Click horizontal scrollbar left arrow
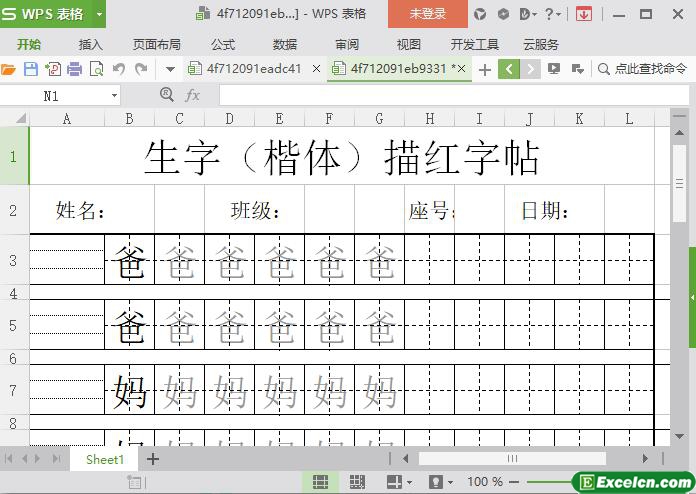The width and height of the screenshot is (696, 494). pos(405,458)
